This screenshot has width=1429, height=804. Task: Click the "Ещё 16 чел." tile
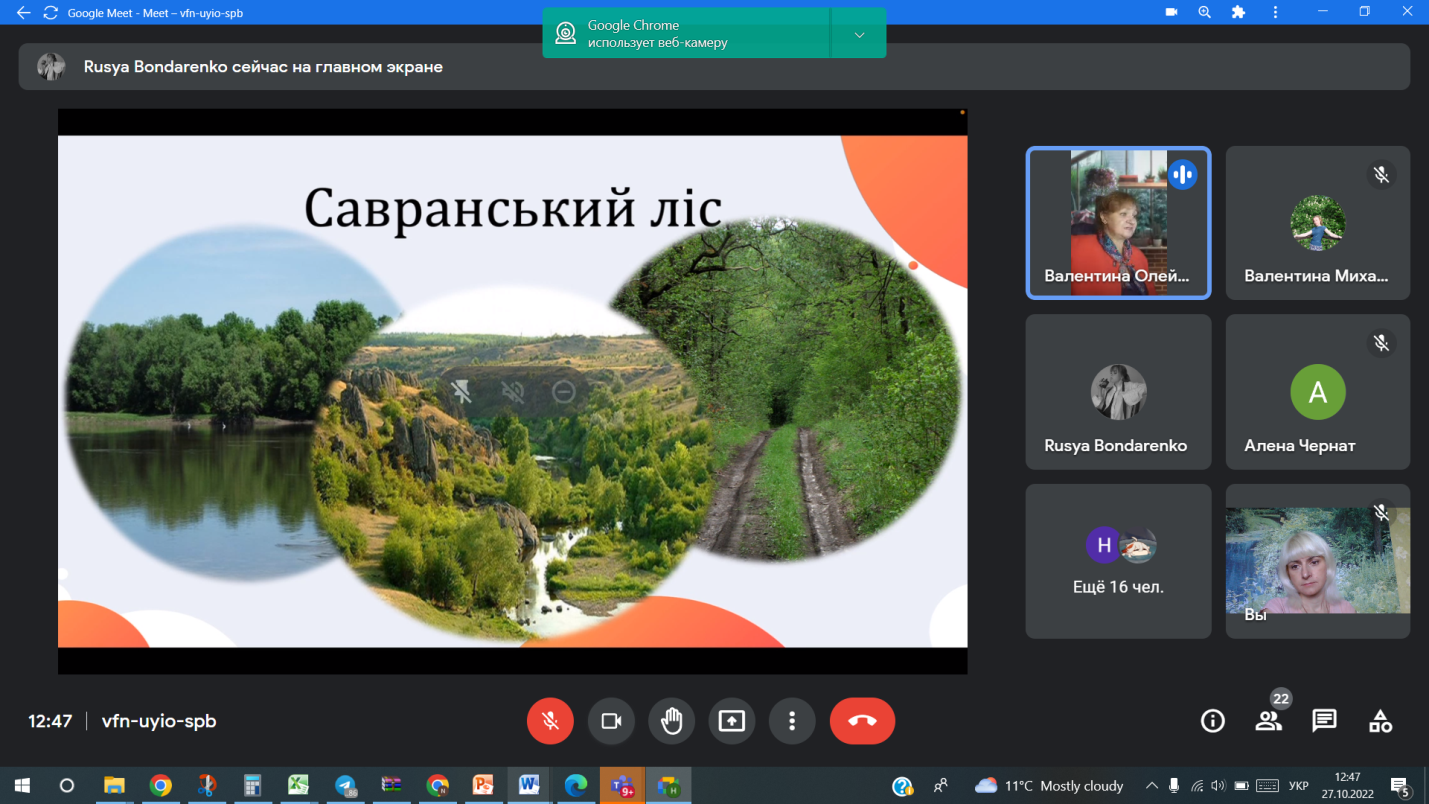click(x=1118, y=561)
